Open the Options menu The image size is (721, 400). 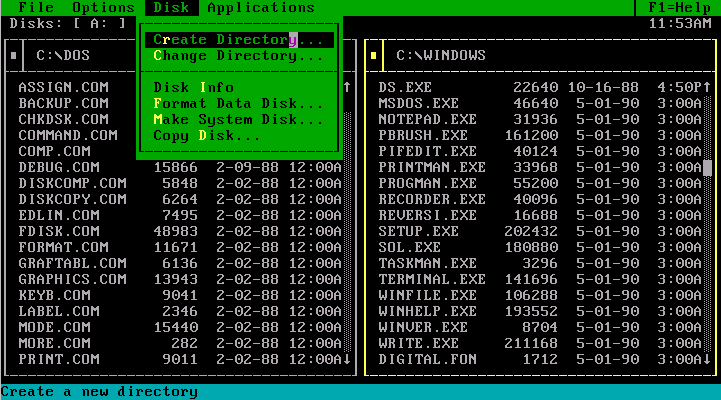pyautogui.click(x=103, y=7)
